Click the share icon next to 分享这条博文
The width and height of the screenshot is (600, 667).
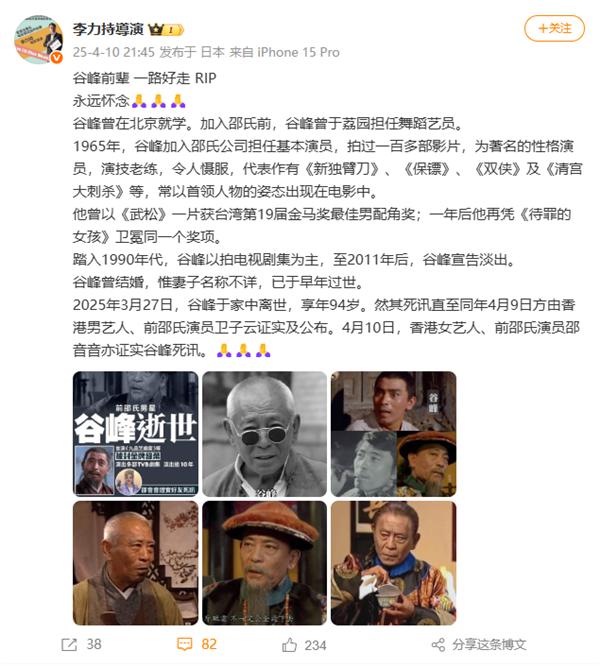[438, 644]
